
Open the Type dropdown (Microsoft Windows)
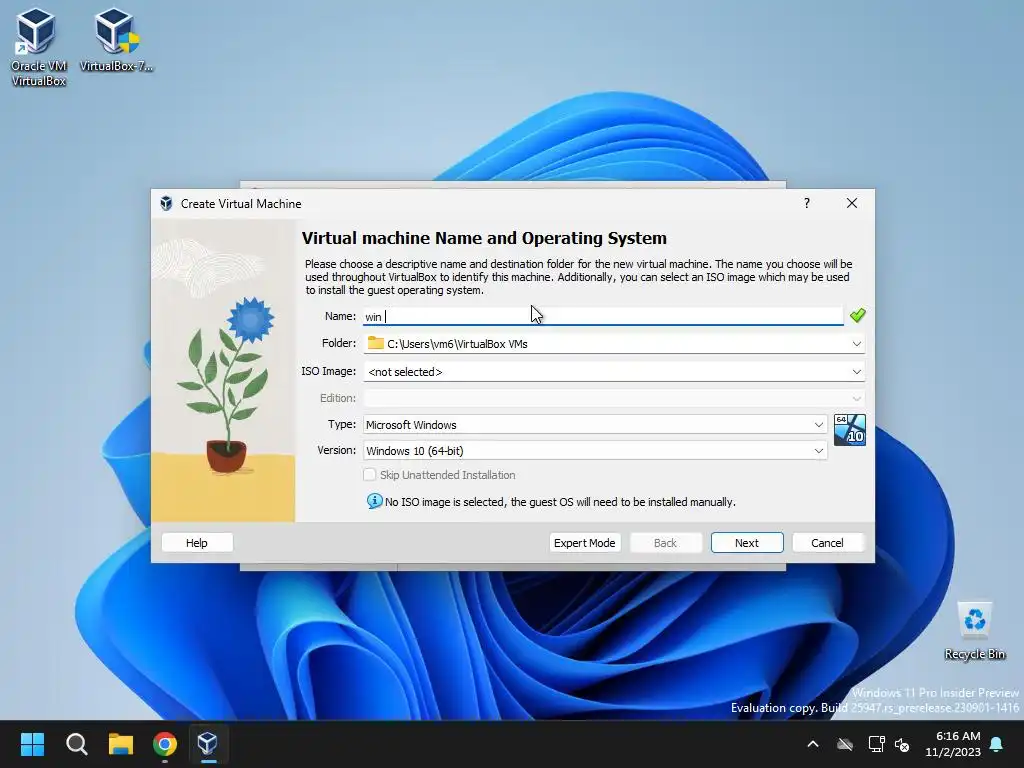[x=595, y=424]
